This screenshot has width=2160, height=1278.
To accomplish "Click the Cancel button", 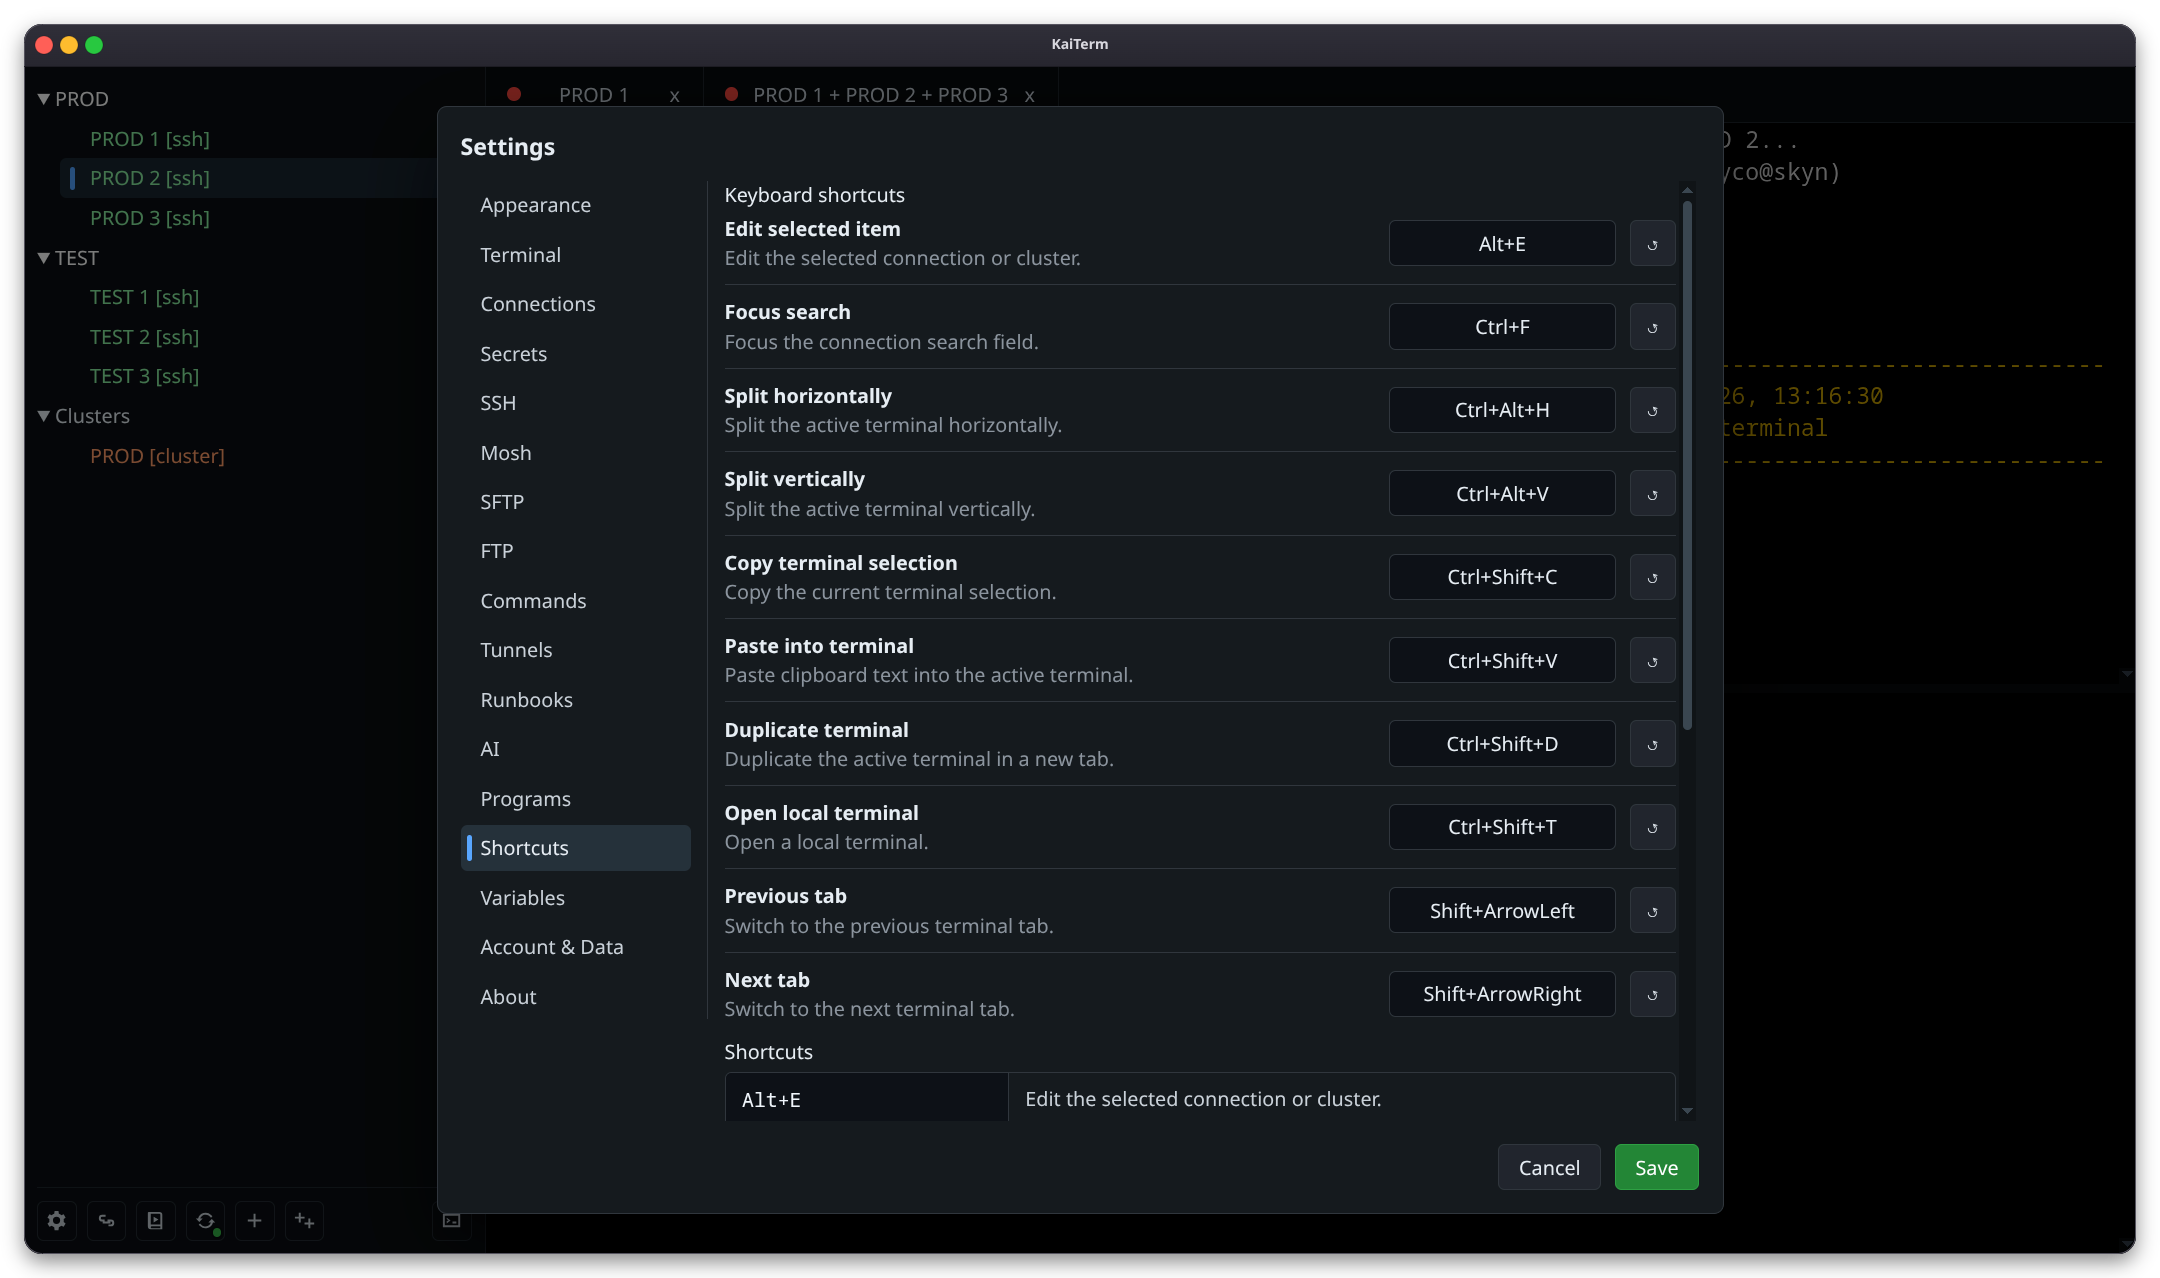I will coord(1549,1168).
